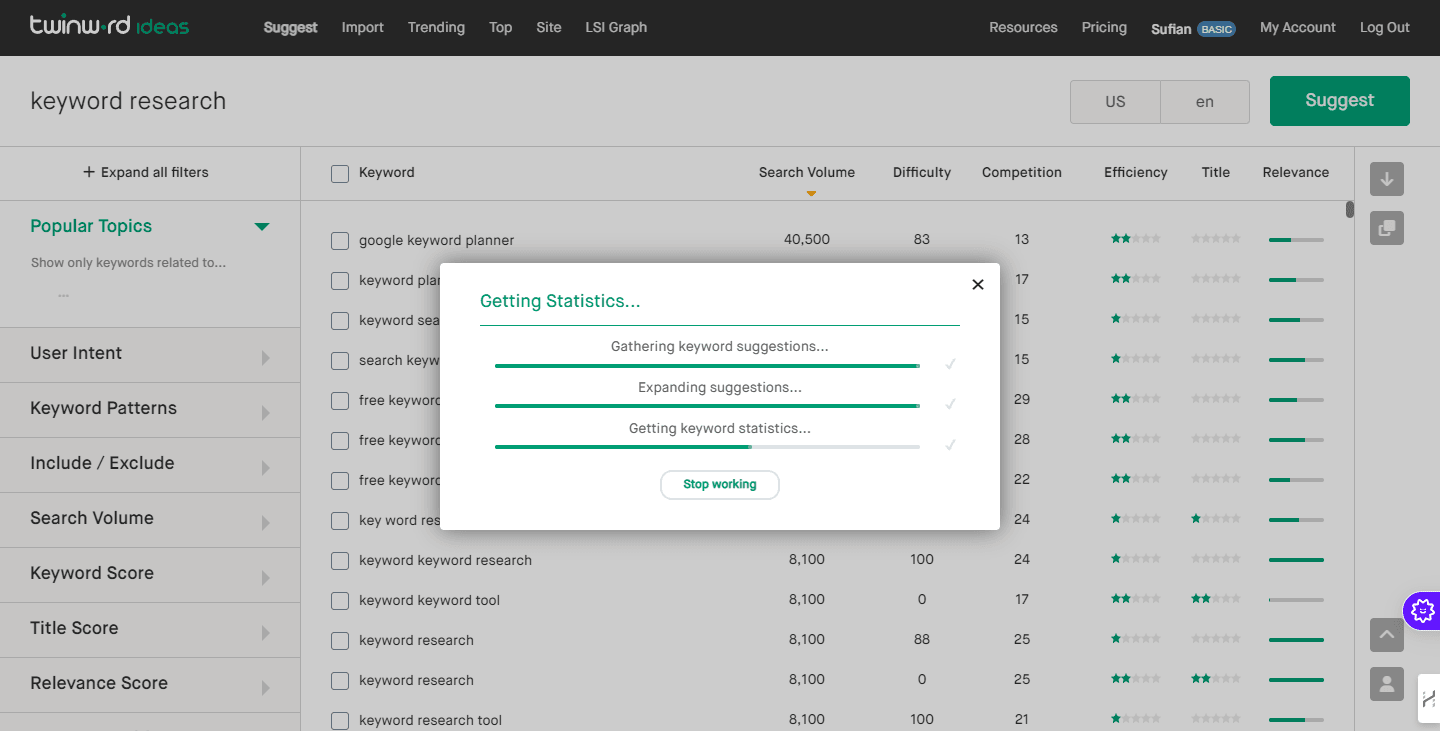Click title stars for keyword keyword tool

tap(1216, 599)
